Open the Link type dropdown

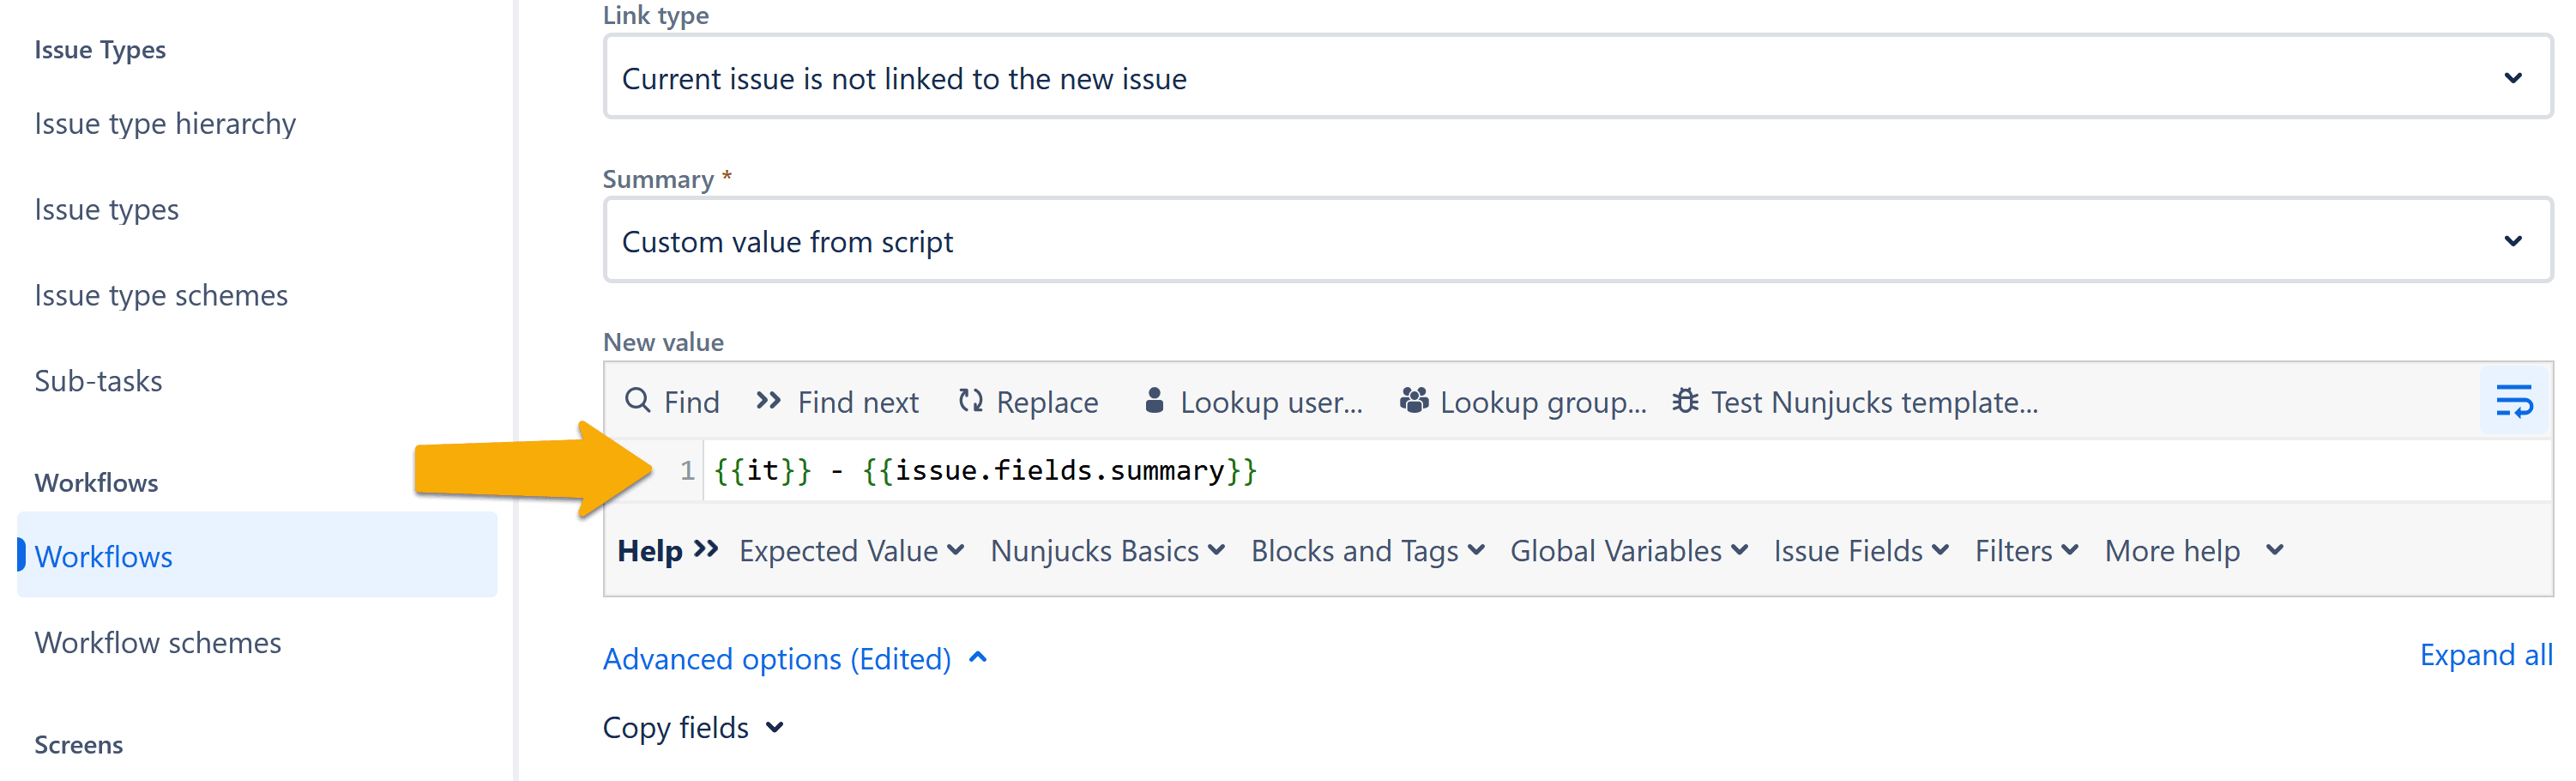(x=1577, y=77)
